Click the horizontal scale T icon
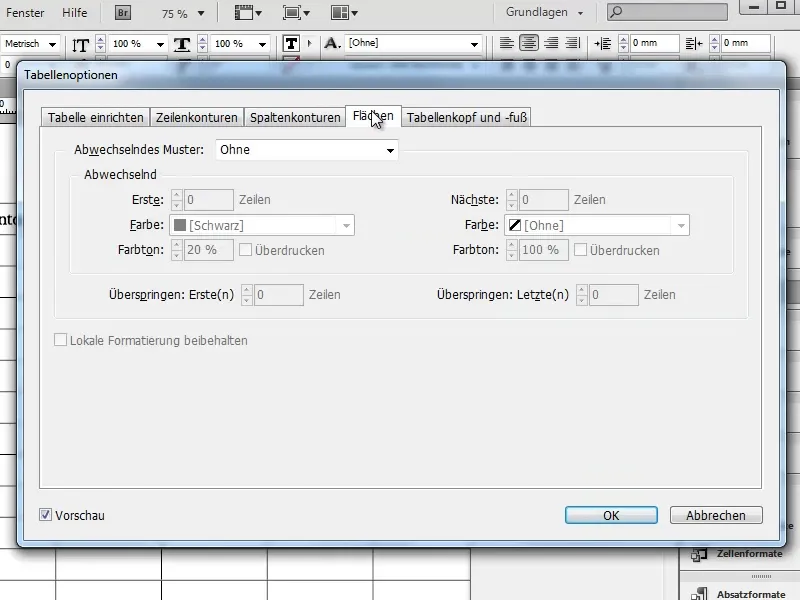The image size is (800, 600). coord(182,45)
